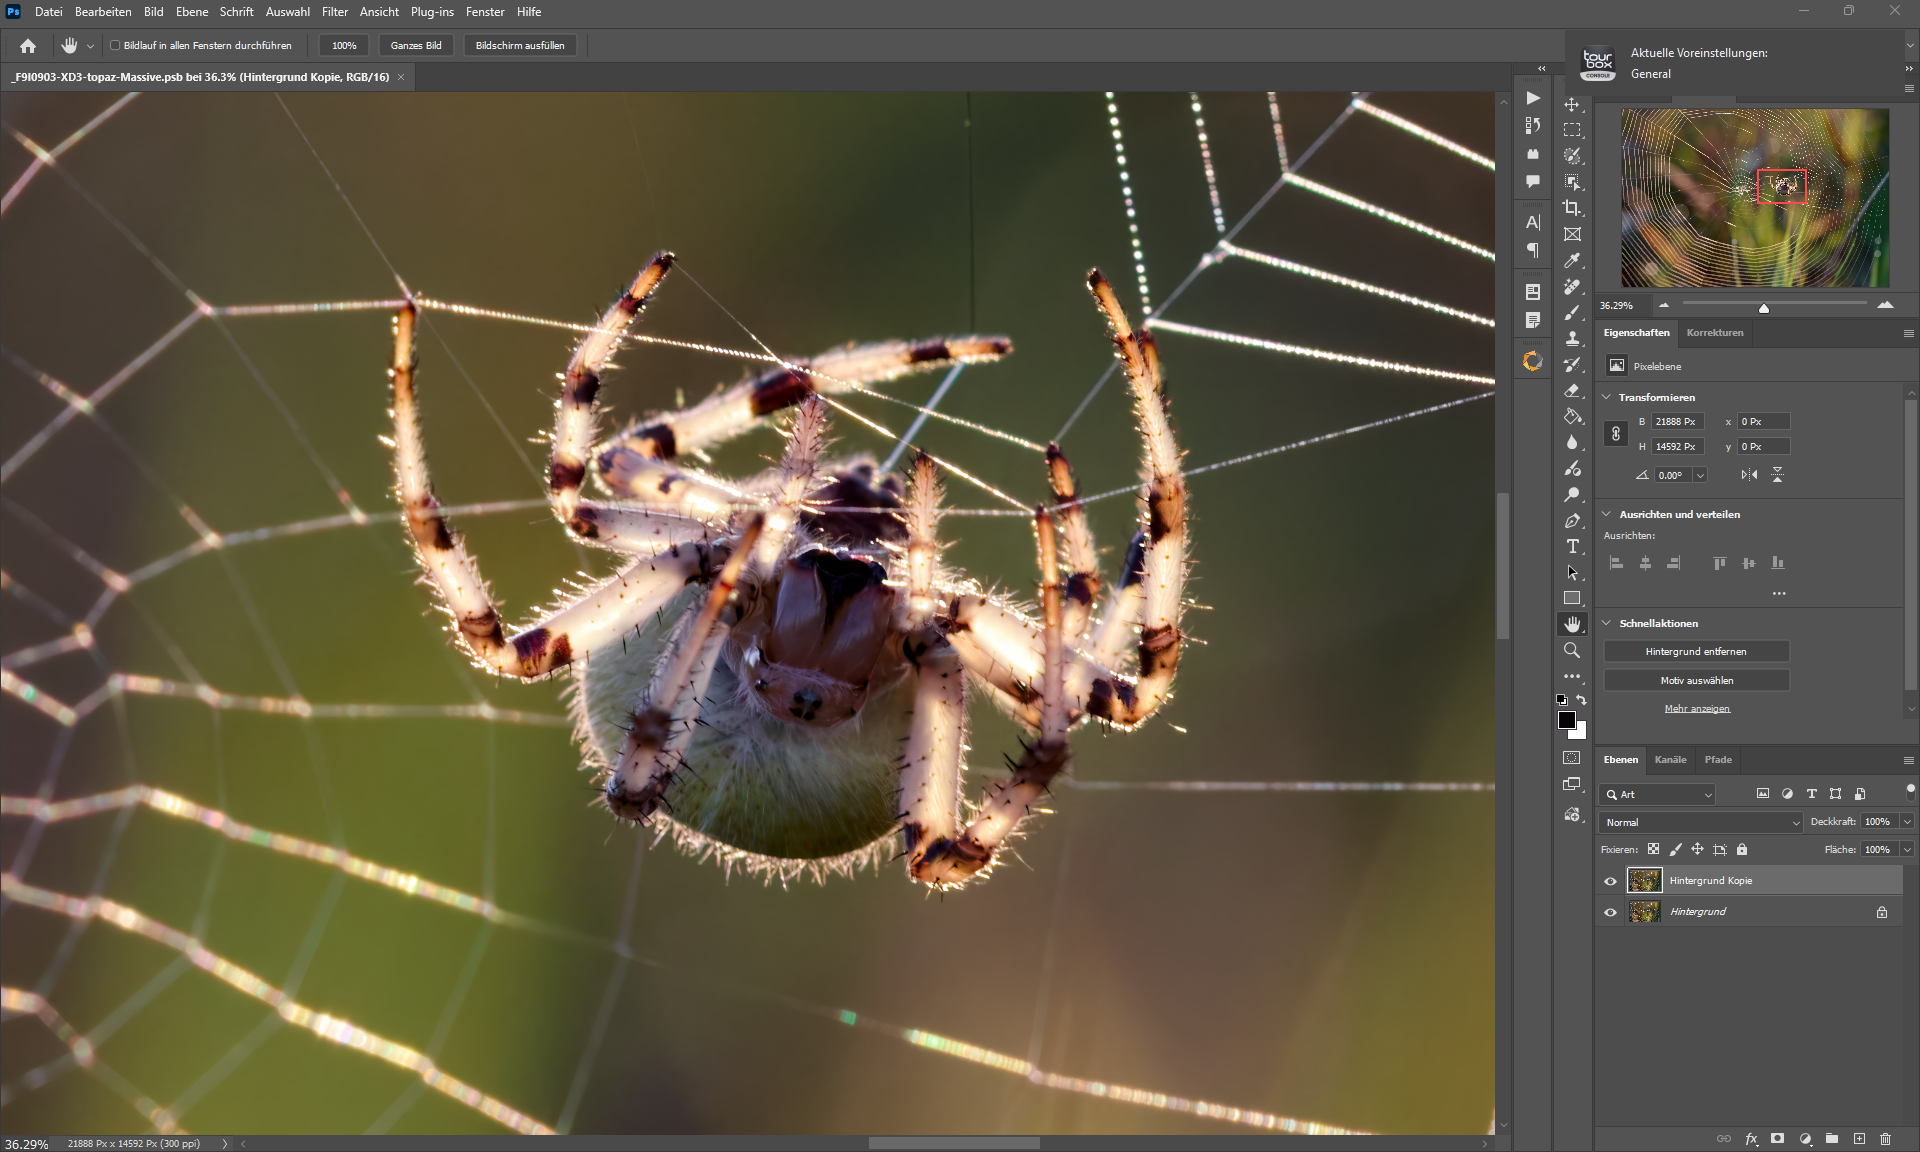
Task: Click the foreground color swatch
Action: 1567,720
